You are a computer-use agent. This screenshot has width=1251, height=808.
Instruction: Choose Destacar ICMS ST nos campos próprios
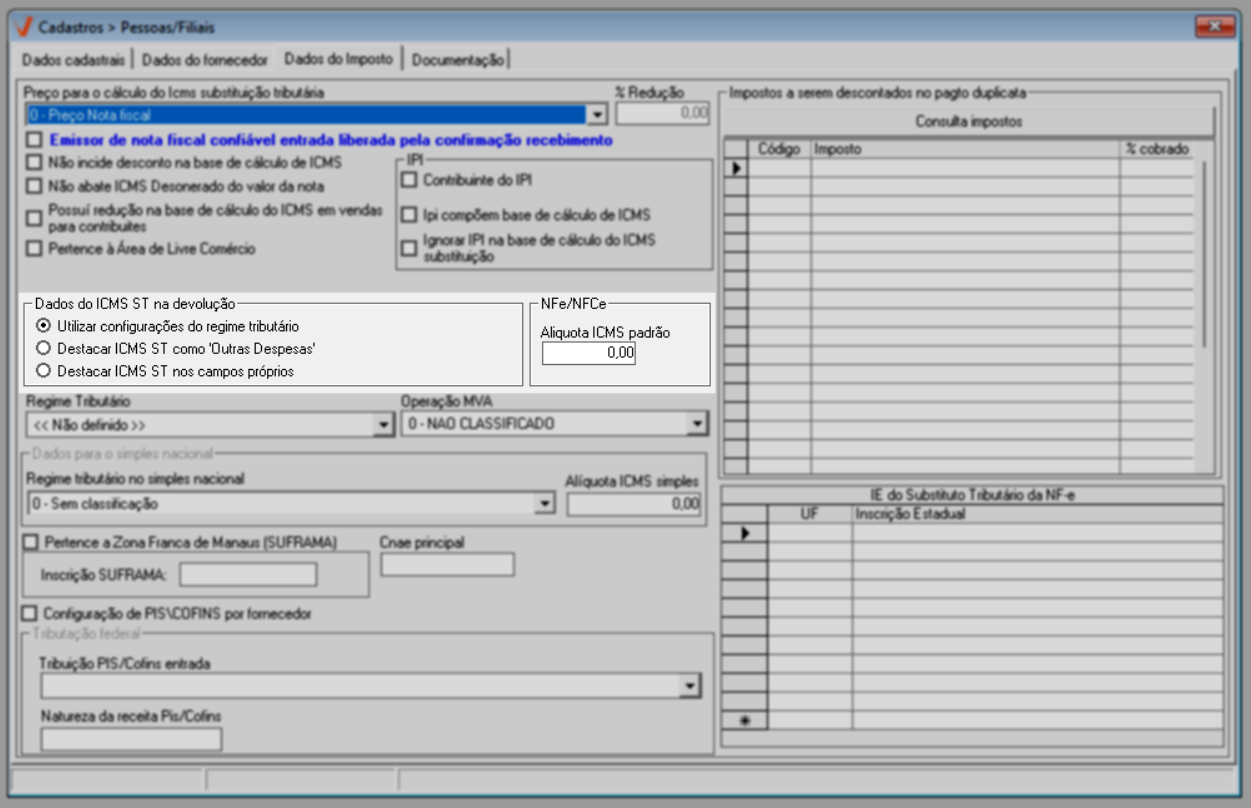[x=43, y=371]
